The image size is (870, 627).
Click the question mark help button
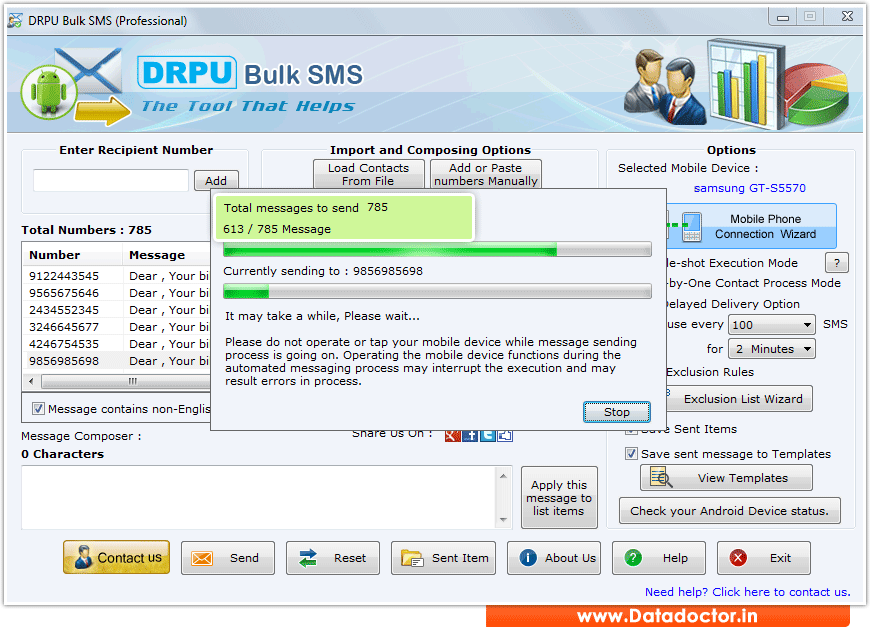837,262
